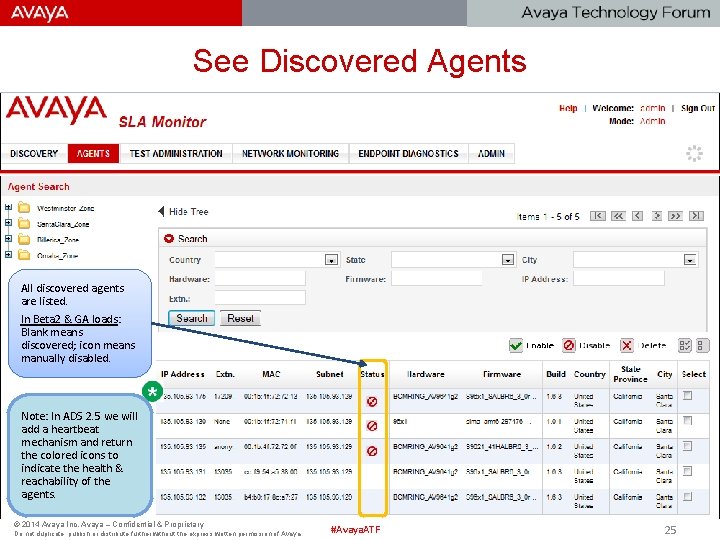Collapse the Search panel red icon
Screen dimensions: 720x540
(x=169, y=239)
